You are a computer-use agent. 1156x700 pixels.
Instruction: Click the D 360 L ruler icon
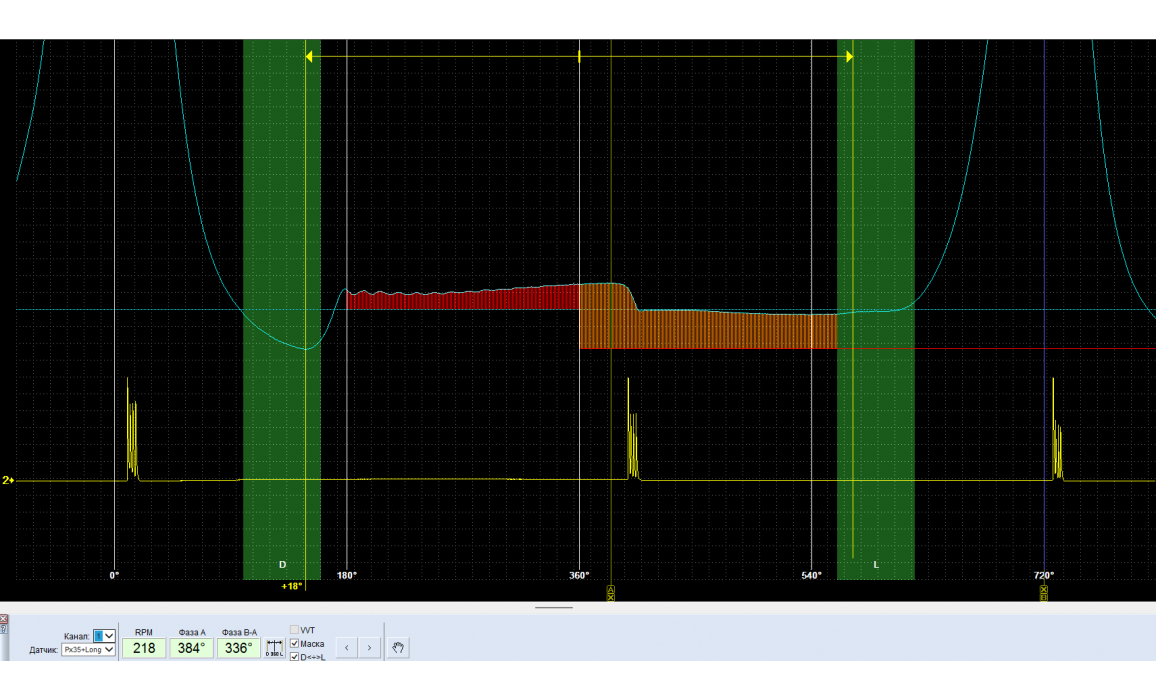click(x=276, y=648)
